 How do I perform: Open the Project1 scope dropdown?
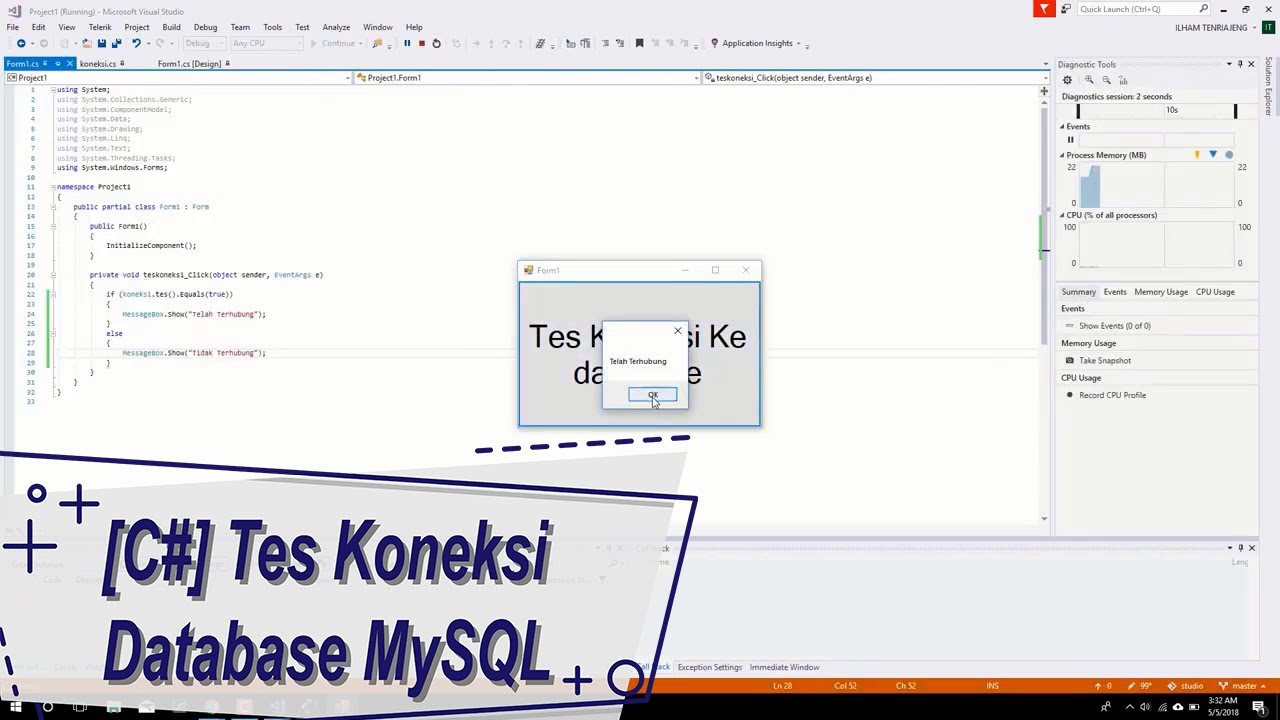click(348, 78)
